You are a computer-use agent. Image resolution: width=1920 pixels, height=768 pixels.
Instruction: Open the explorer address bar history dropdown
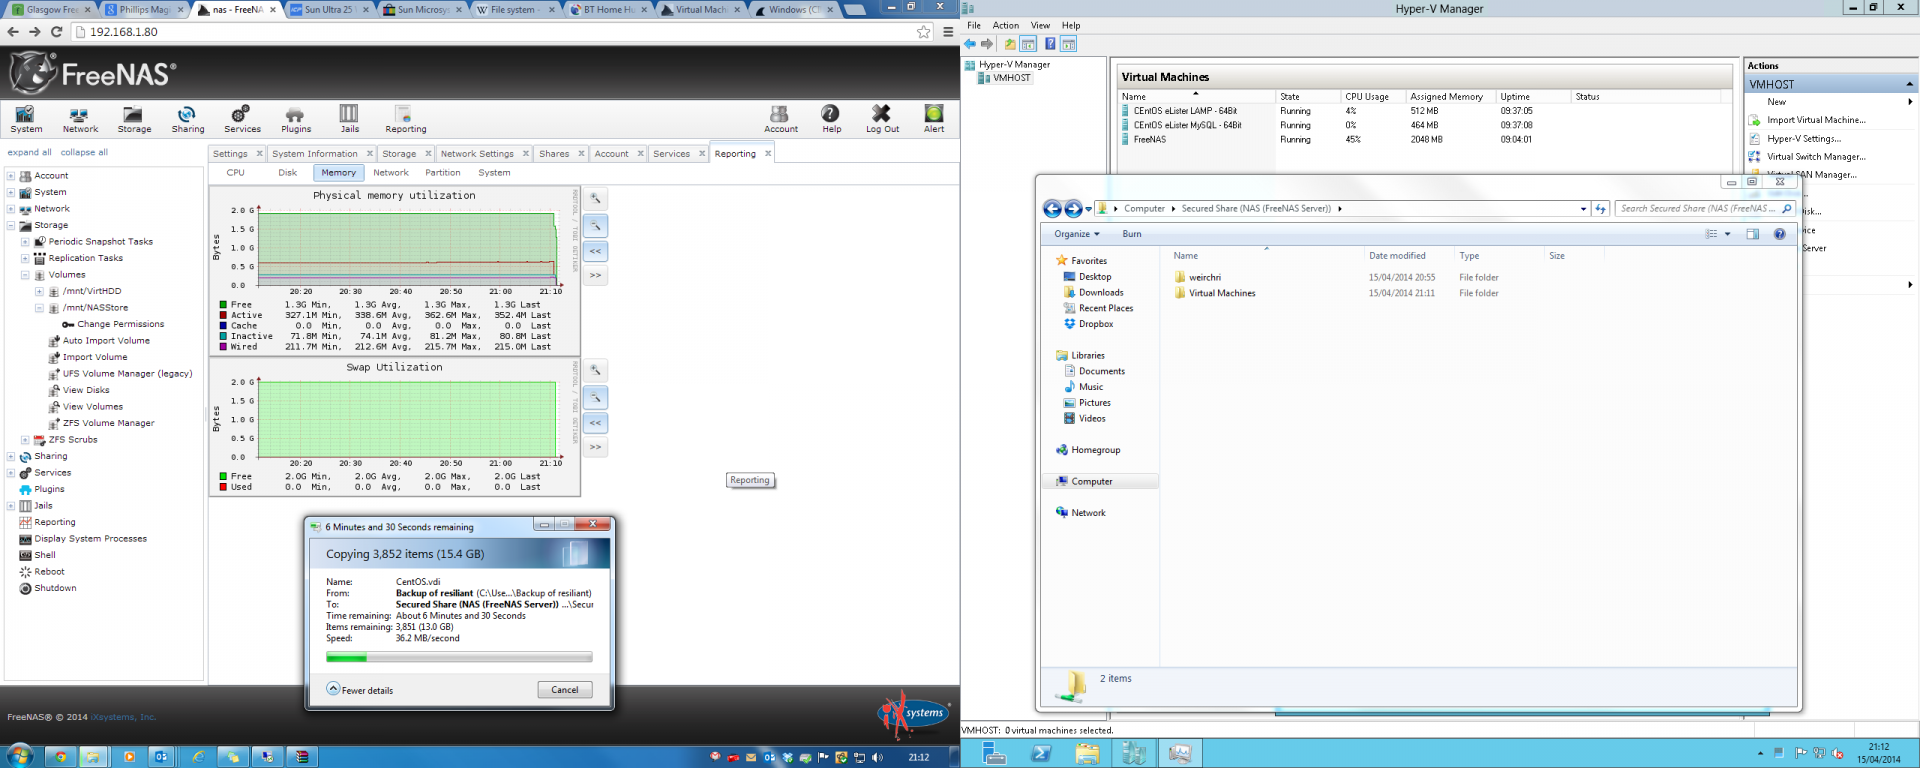point(1583,209)
